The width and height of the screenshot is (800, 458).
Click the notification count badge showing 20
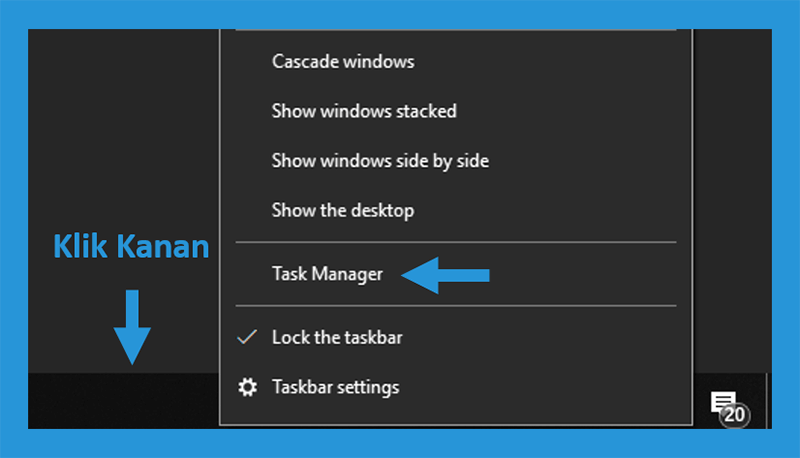pyautogui.click(x=735, y=415)
